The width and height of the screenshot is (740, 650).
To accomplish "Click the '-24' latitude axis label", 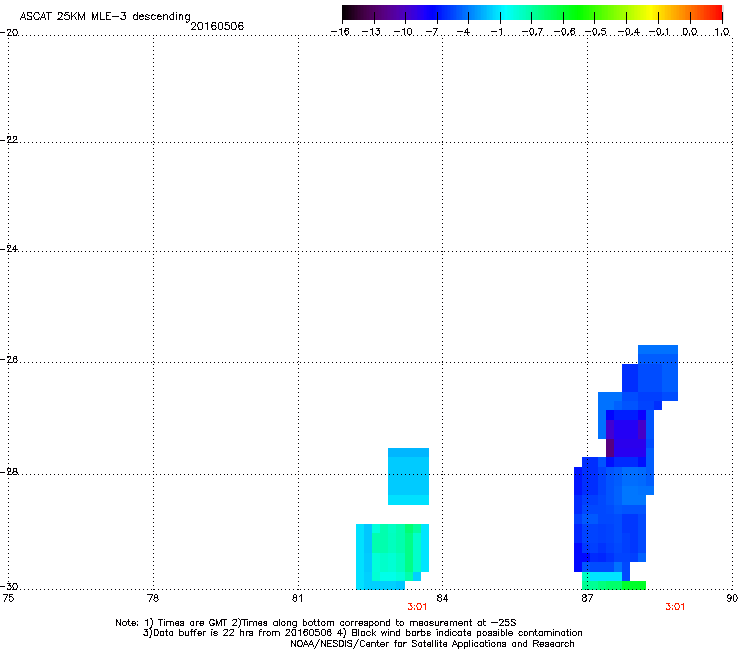I will 9,249.
